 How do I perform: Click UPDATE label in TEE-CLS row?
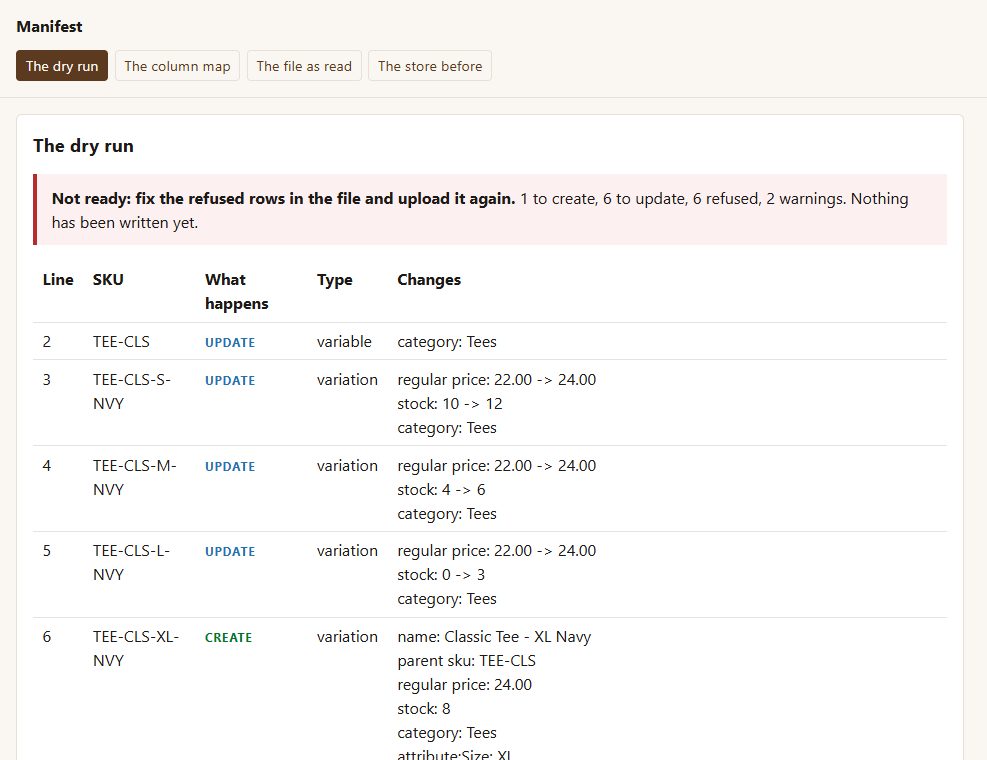click(230, 343)
